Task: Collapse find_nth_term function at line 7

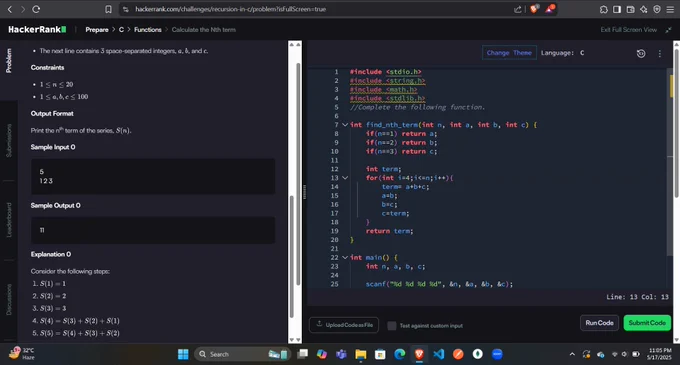Action: pyautogui.click(x=345, y=125)
